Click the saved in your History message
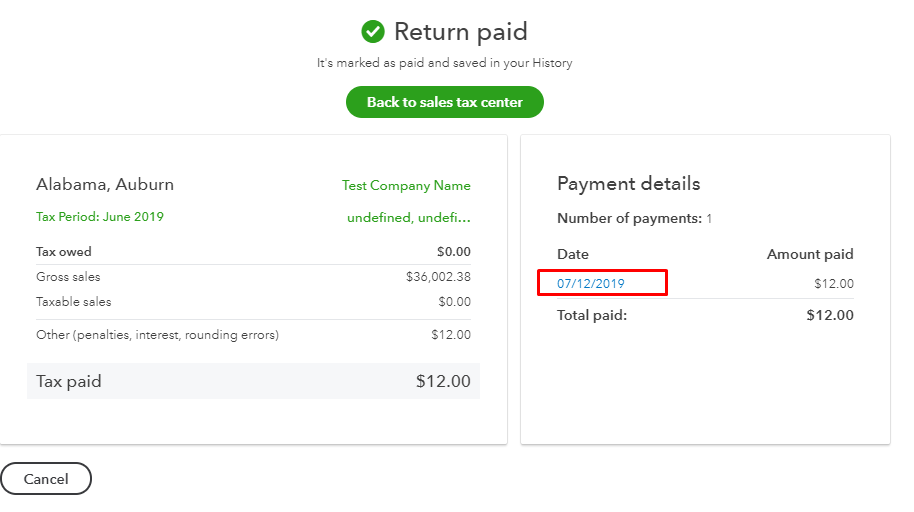The image size is (914, 512). [x=444, y=63]
